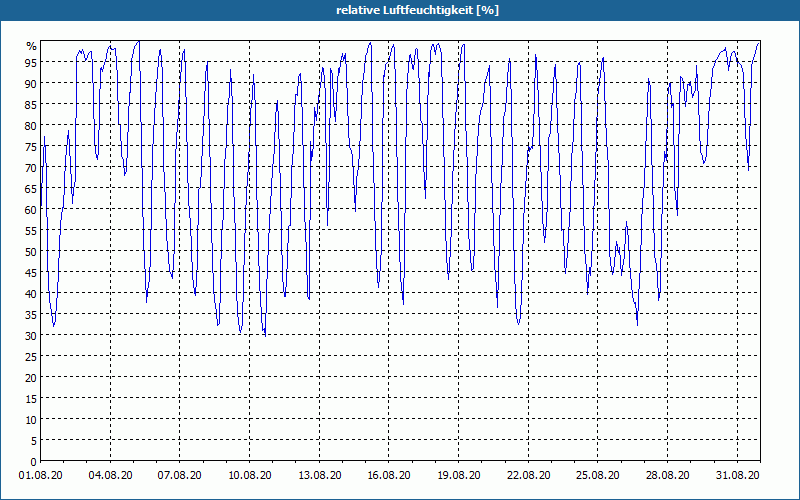Screen dimensions: 800x500
Task: Click the y-axis label 95
Action: point(31,63)
